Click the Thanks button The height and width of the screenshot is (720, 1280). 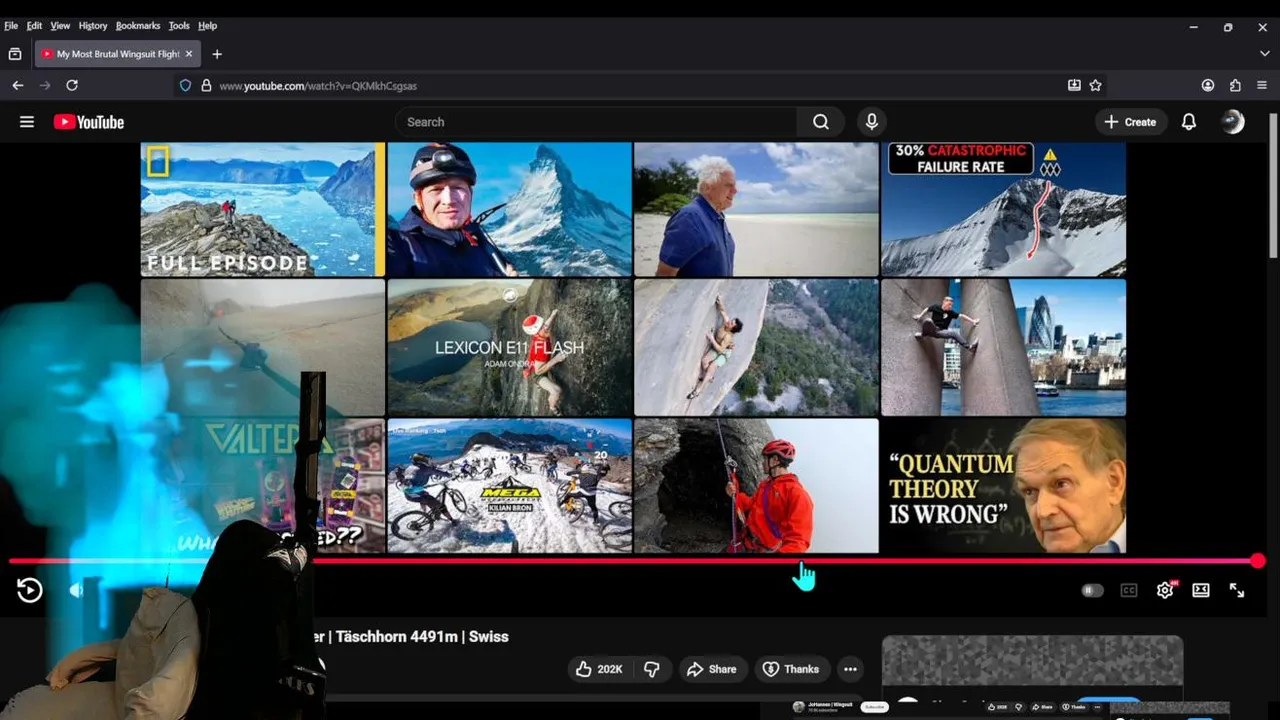[791, 669]
